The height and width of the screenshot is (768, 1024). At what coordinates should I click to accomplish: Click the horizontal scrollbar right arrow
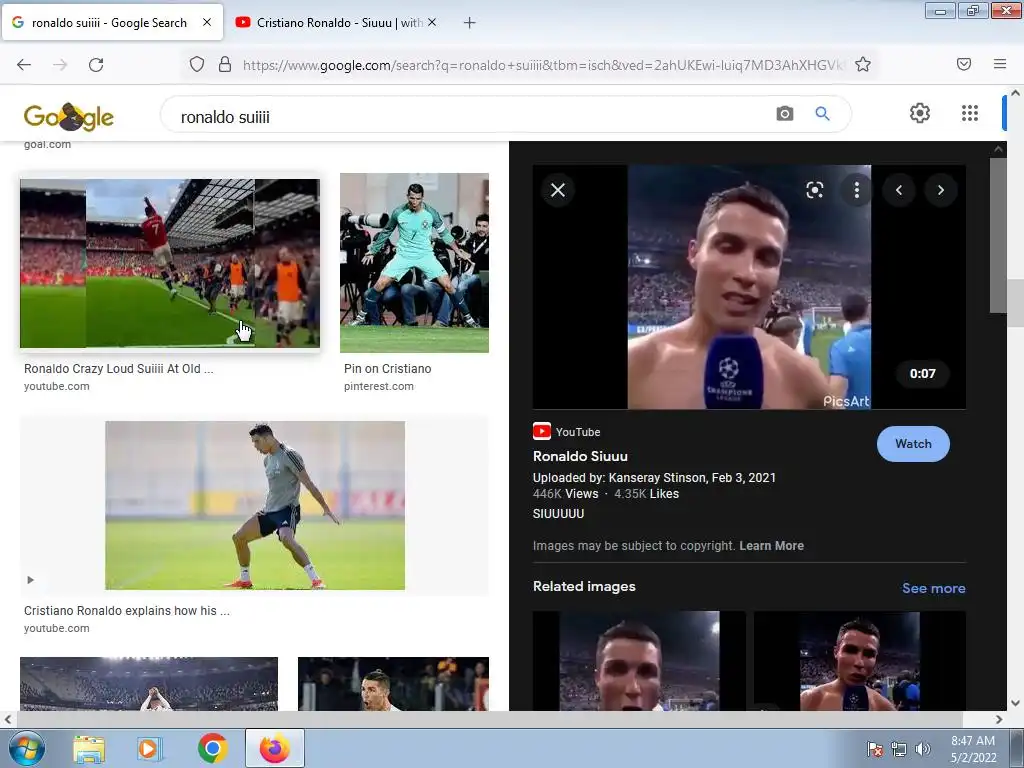coord(999,720)
